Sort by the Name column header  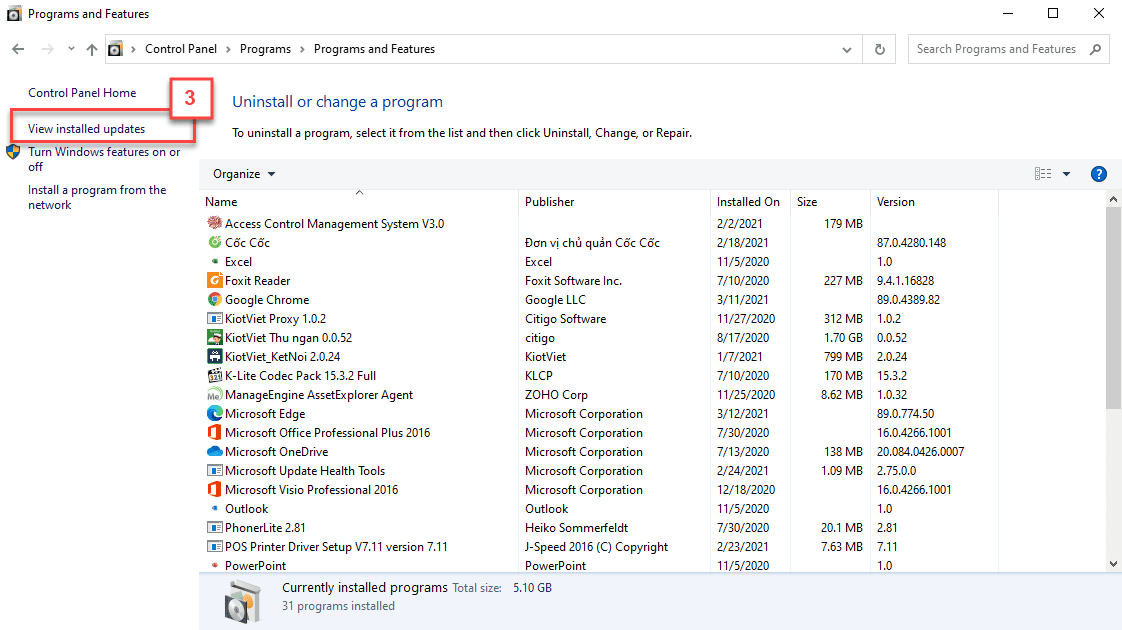pyautogui.click(x=359, y=202)
